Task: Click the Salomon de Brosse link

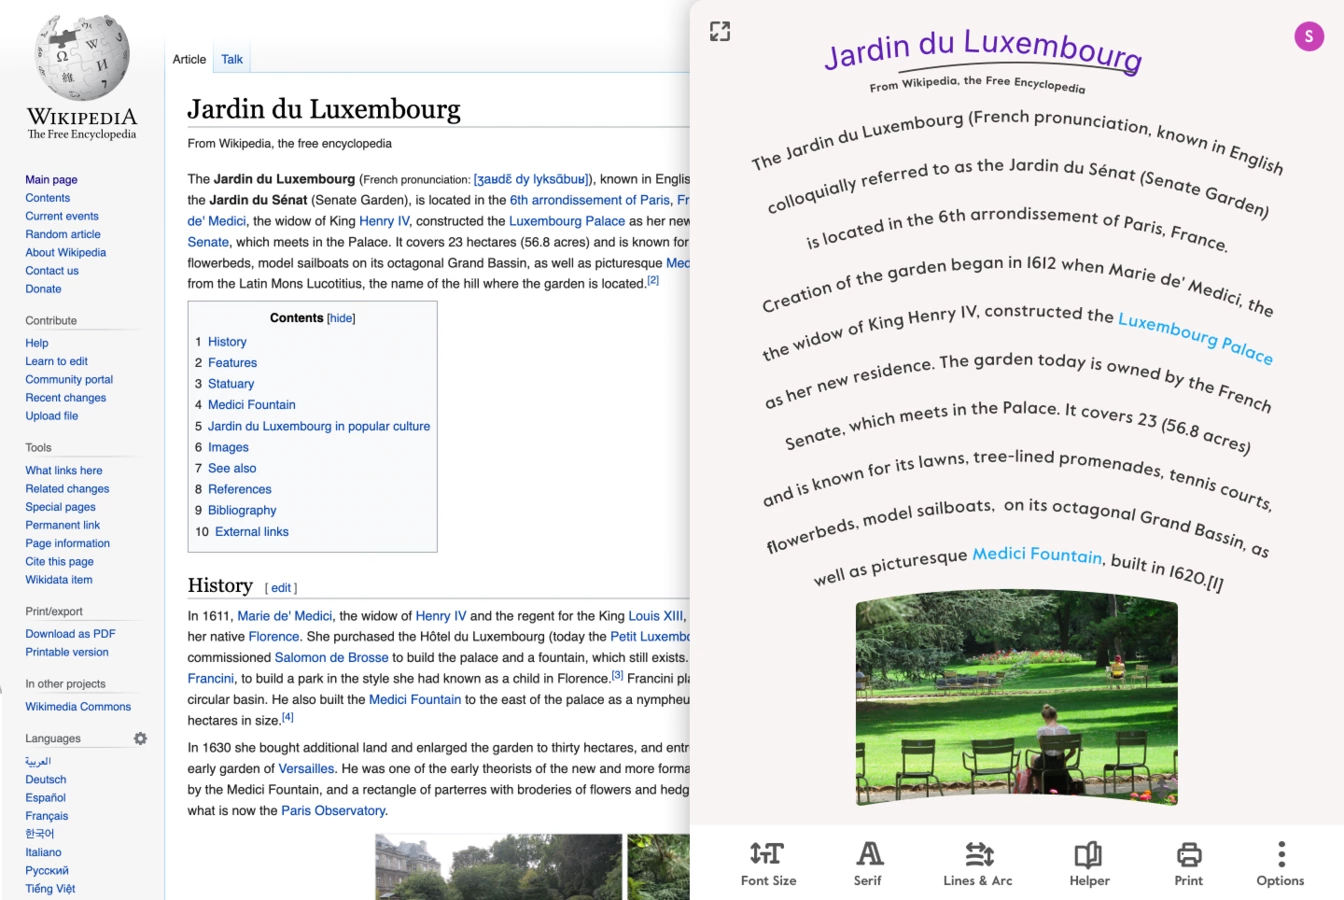Action: point(332,658)
